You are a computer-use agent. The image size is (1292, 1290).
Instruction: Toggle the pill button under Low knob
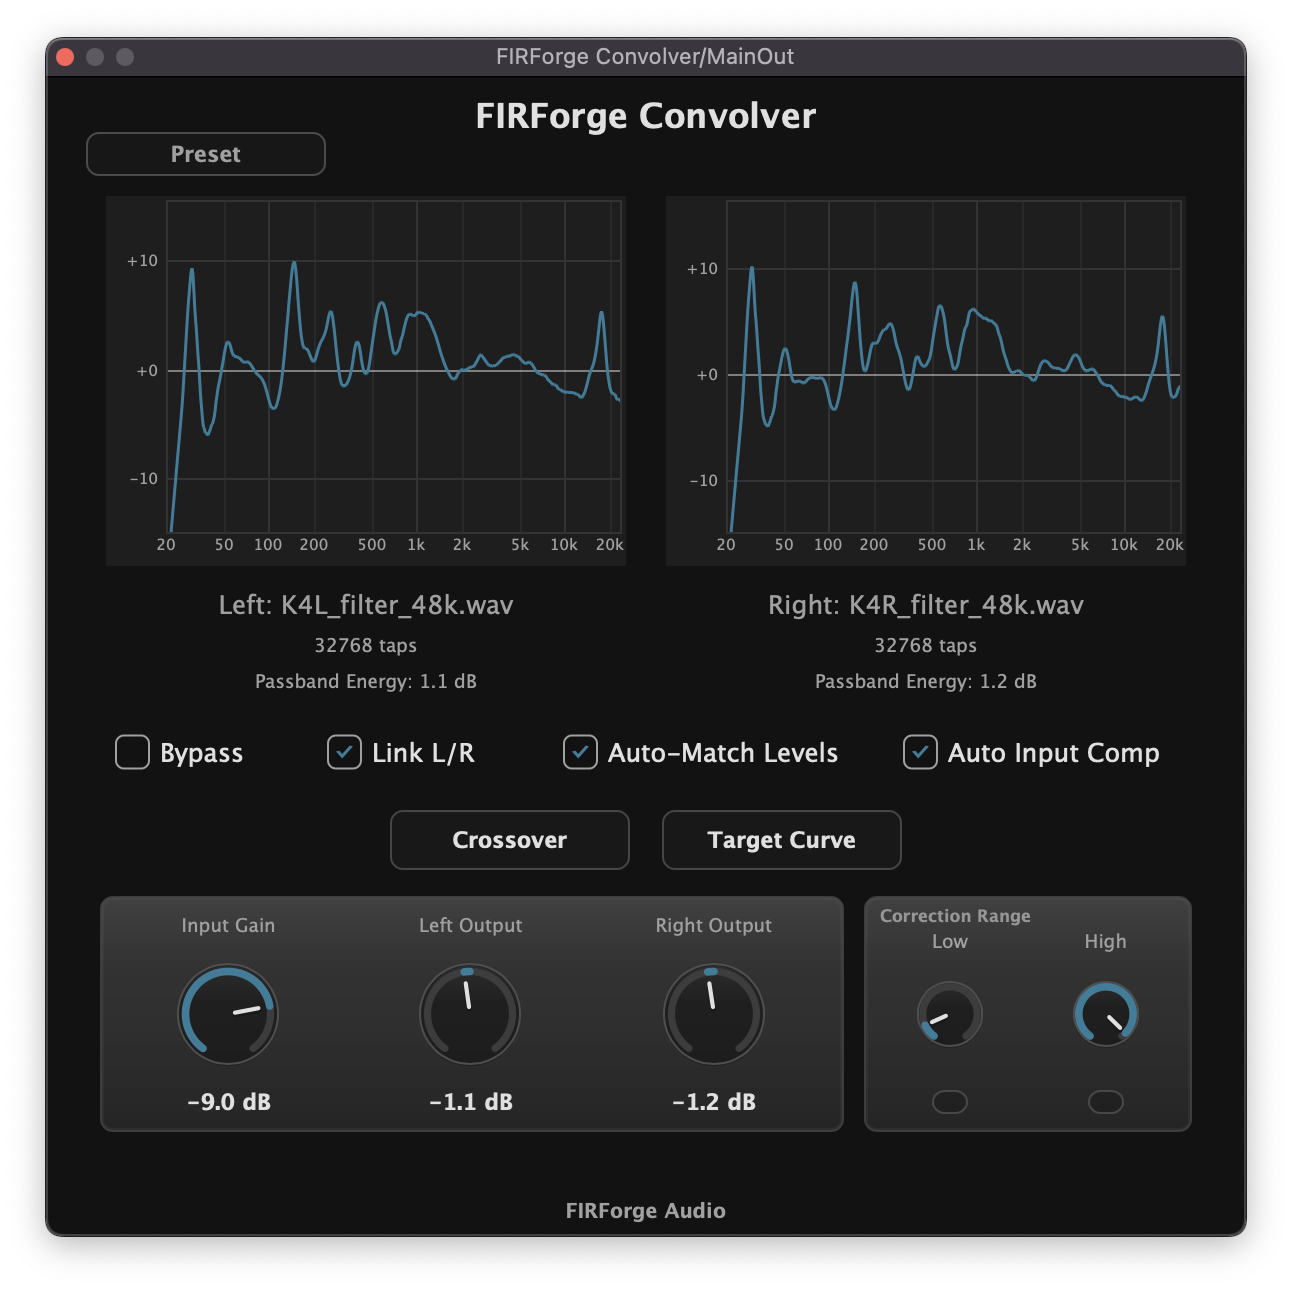click(x=950, y=1102)
